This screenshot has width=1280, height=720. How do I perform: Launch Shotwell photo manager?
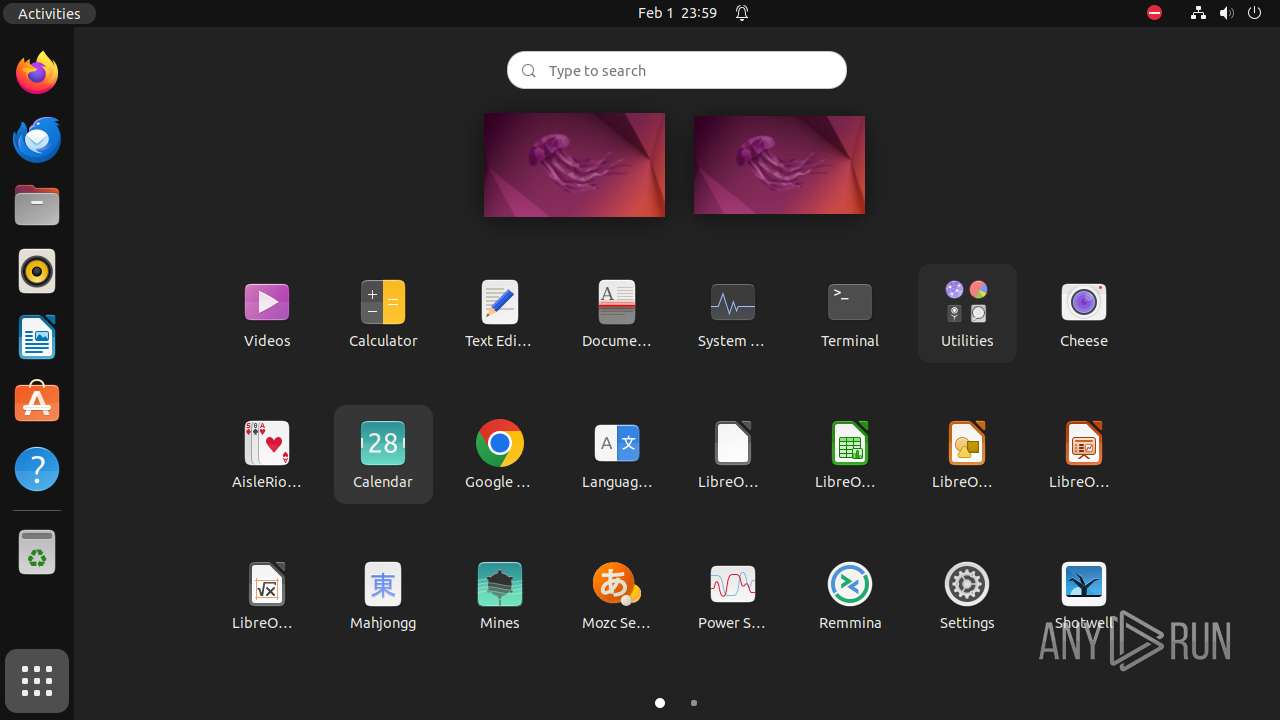[1084, 596]
